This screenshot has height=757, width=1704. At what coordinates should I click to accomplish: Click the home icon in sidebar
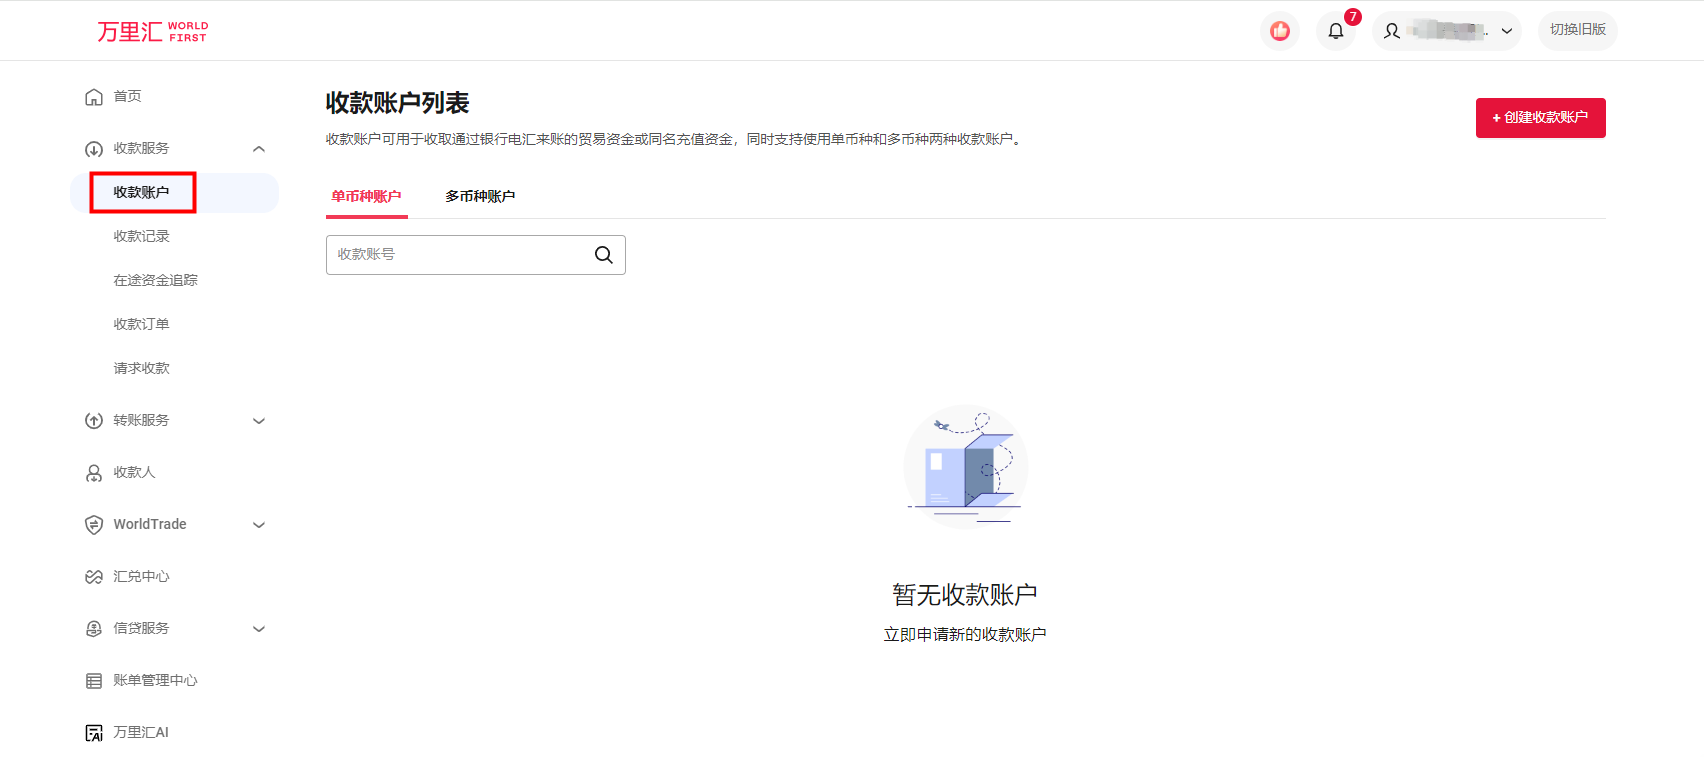point(94,97)
